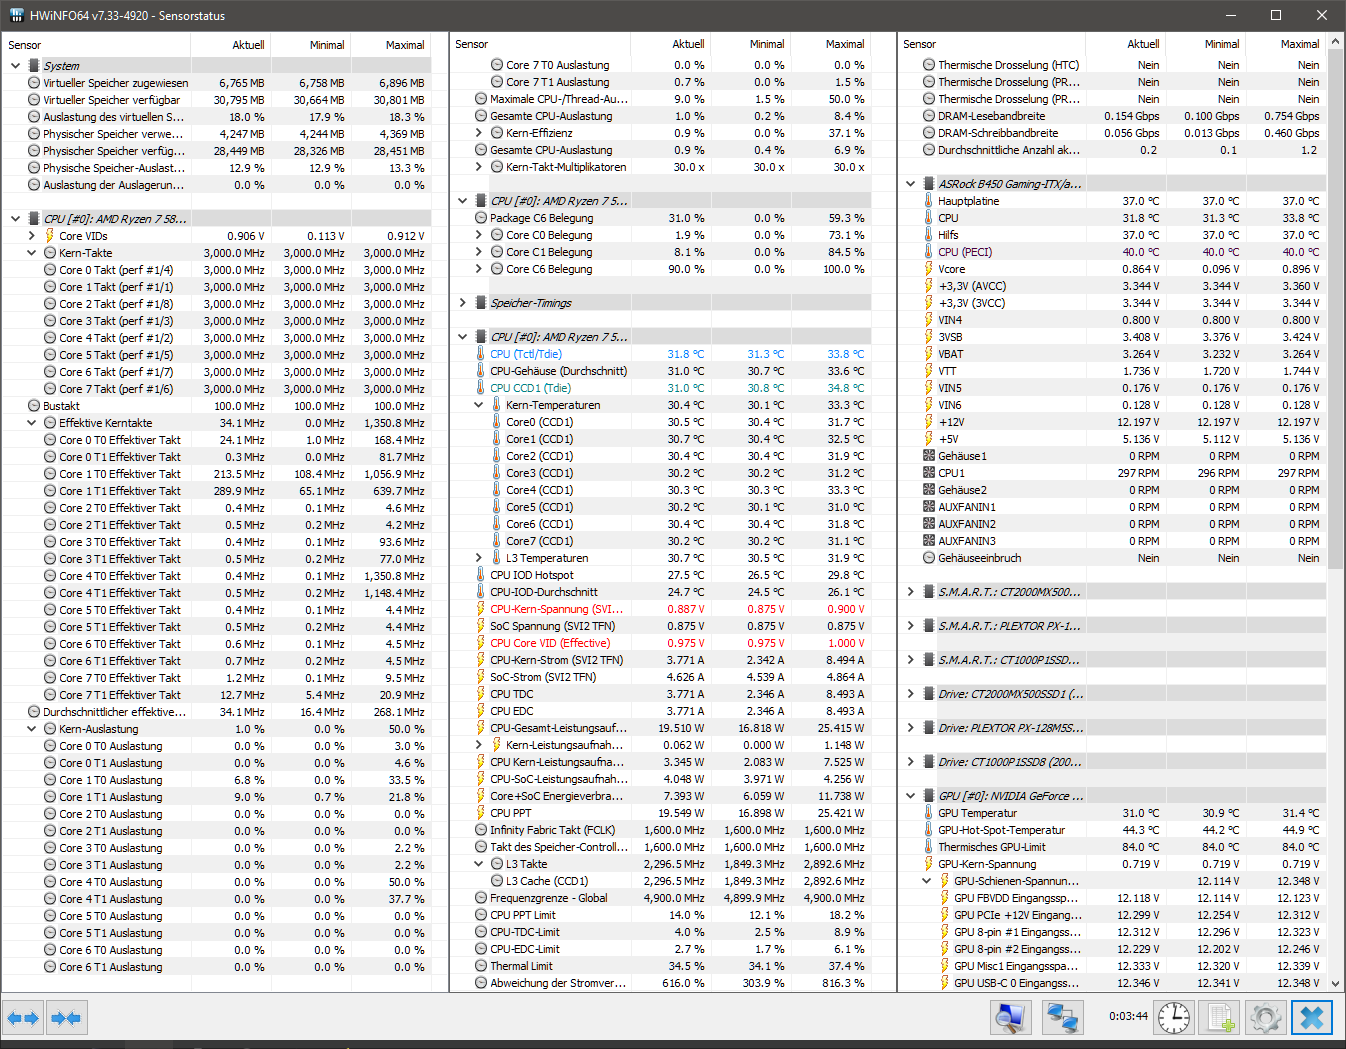1346x1049 pixels.
Task: Expand the S.M.A.R.T.: CT2000MX500 group
Action: 910,592
